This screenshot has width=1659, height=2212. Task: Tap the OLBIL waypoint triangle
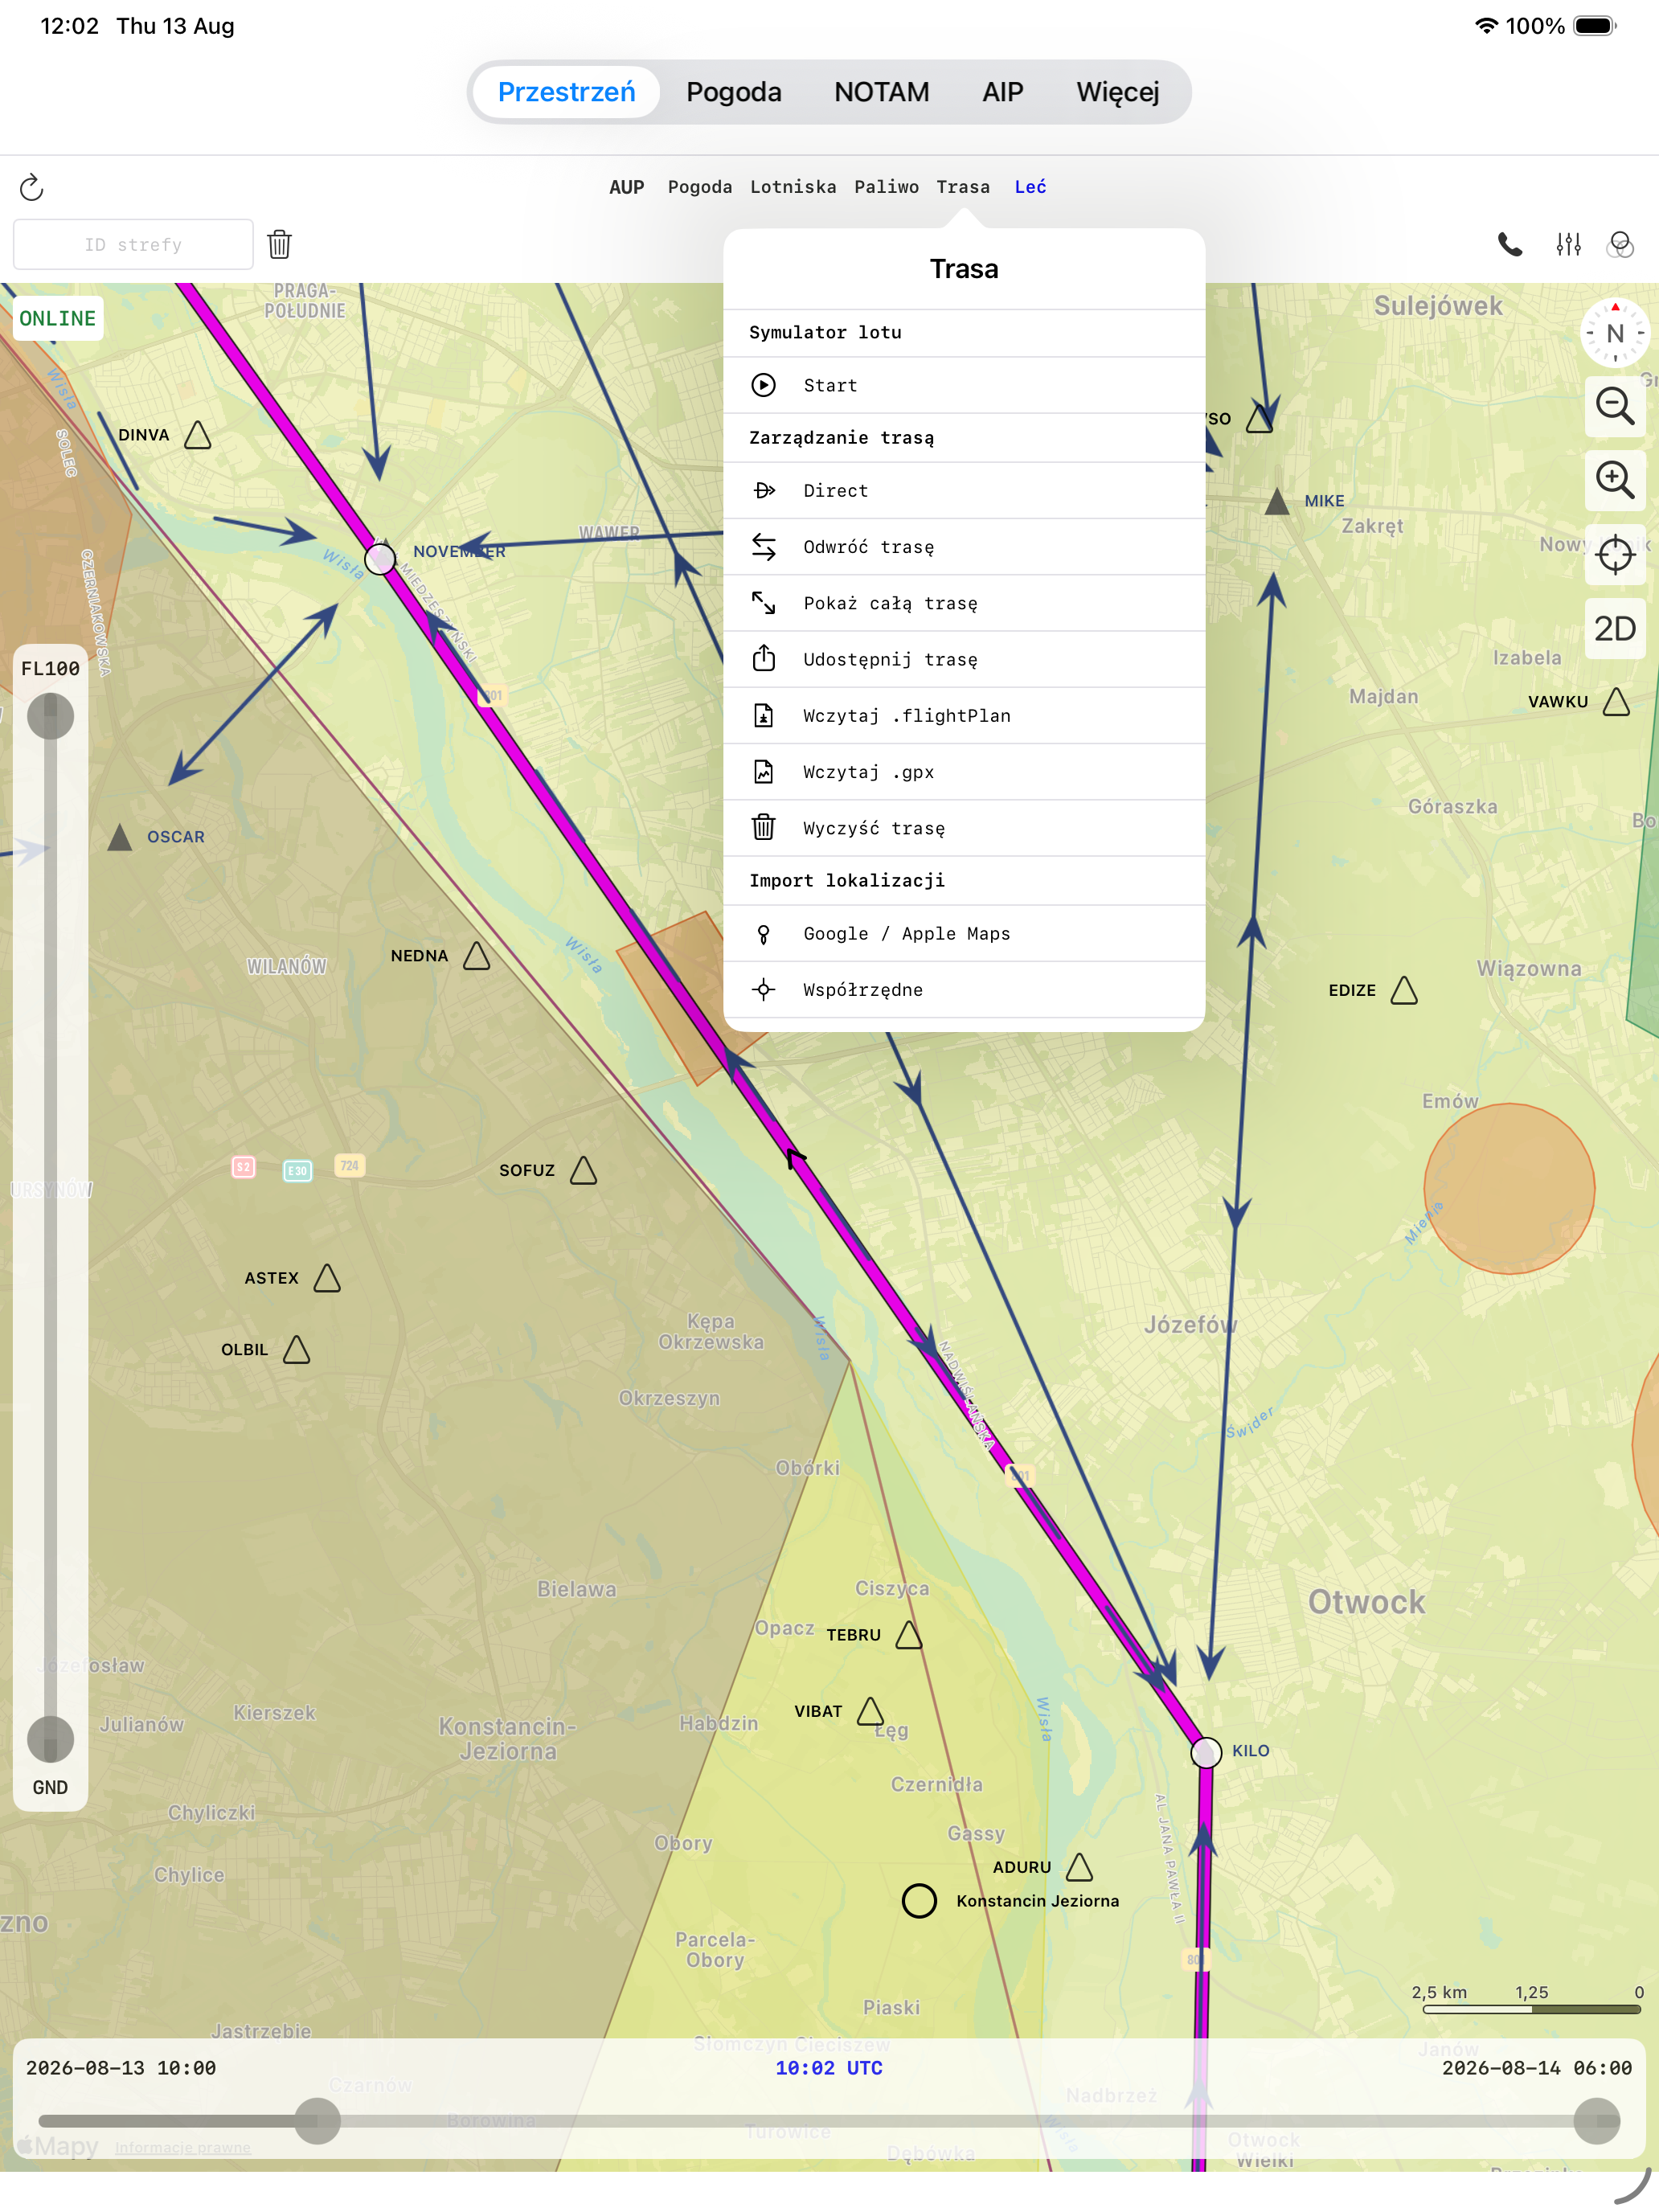coord(296,1350)
